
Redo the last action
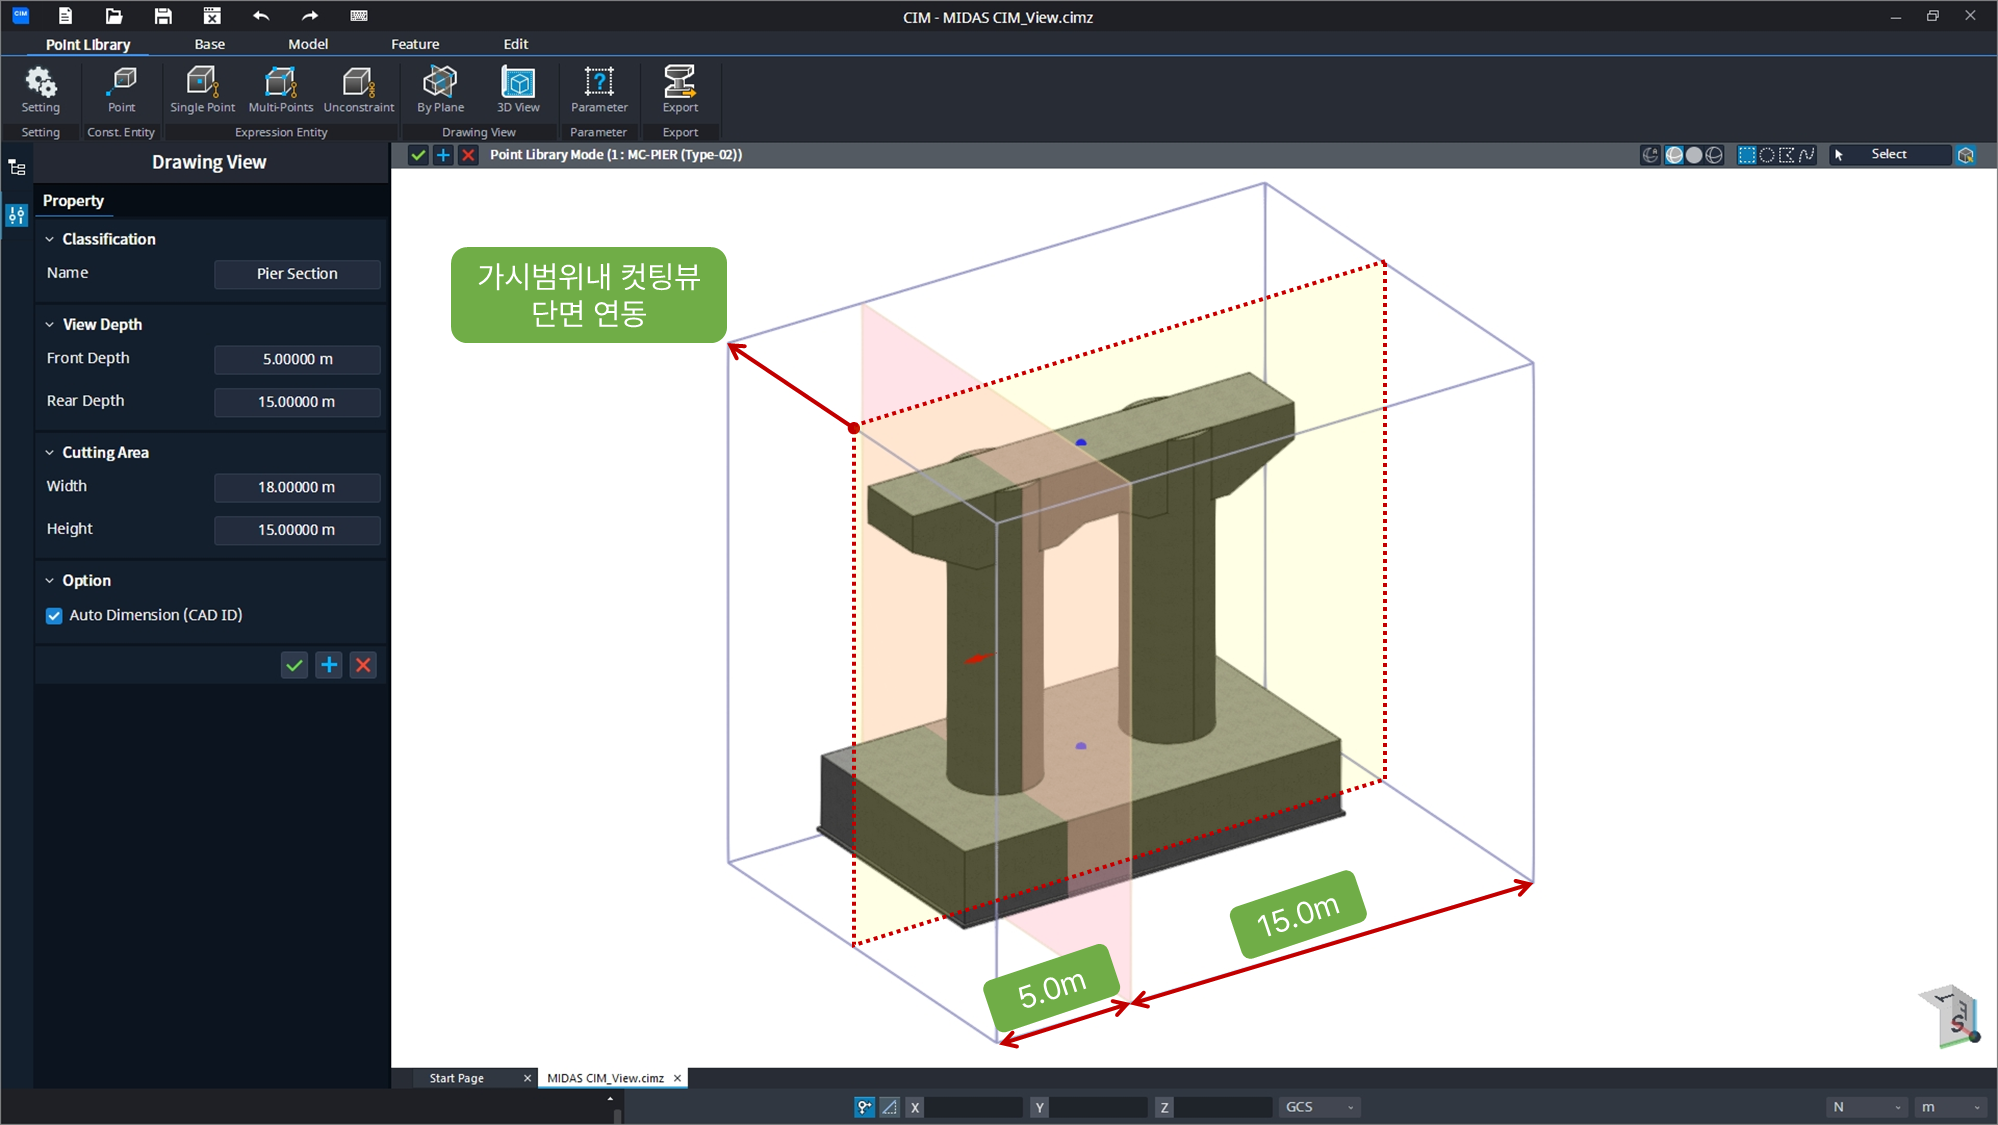coord(310,16)
